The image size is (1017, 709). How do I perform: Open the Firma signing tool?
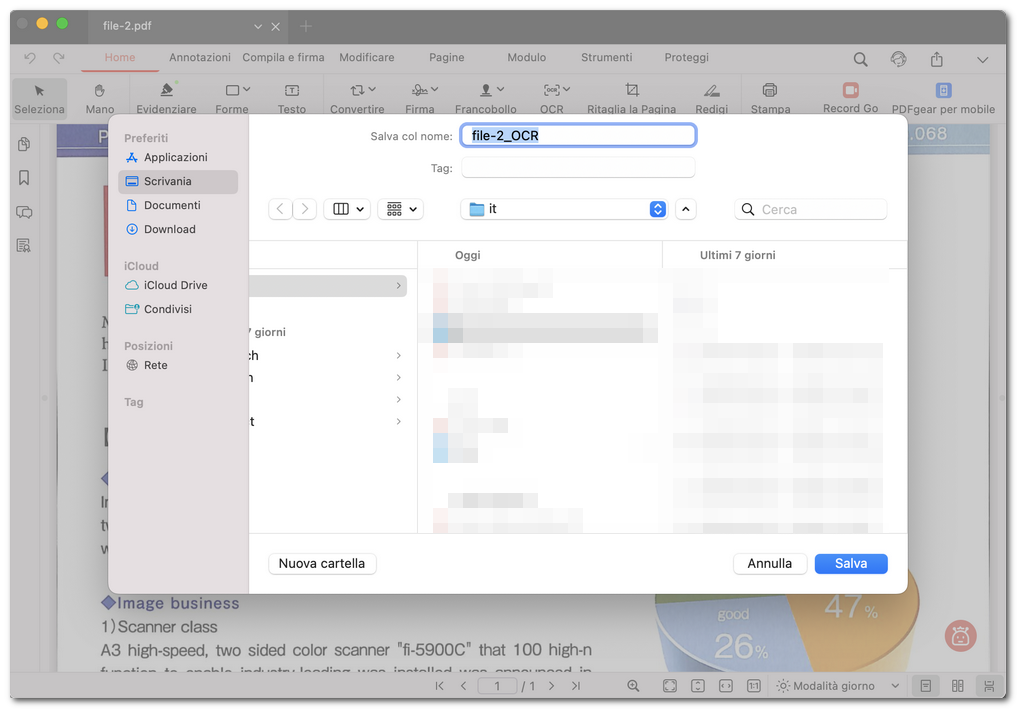(420, 95)
